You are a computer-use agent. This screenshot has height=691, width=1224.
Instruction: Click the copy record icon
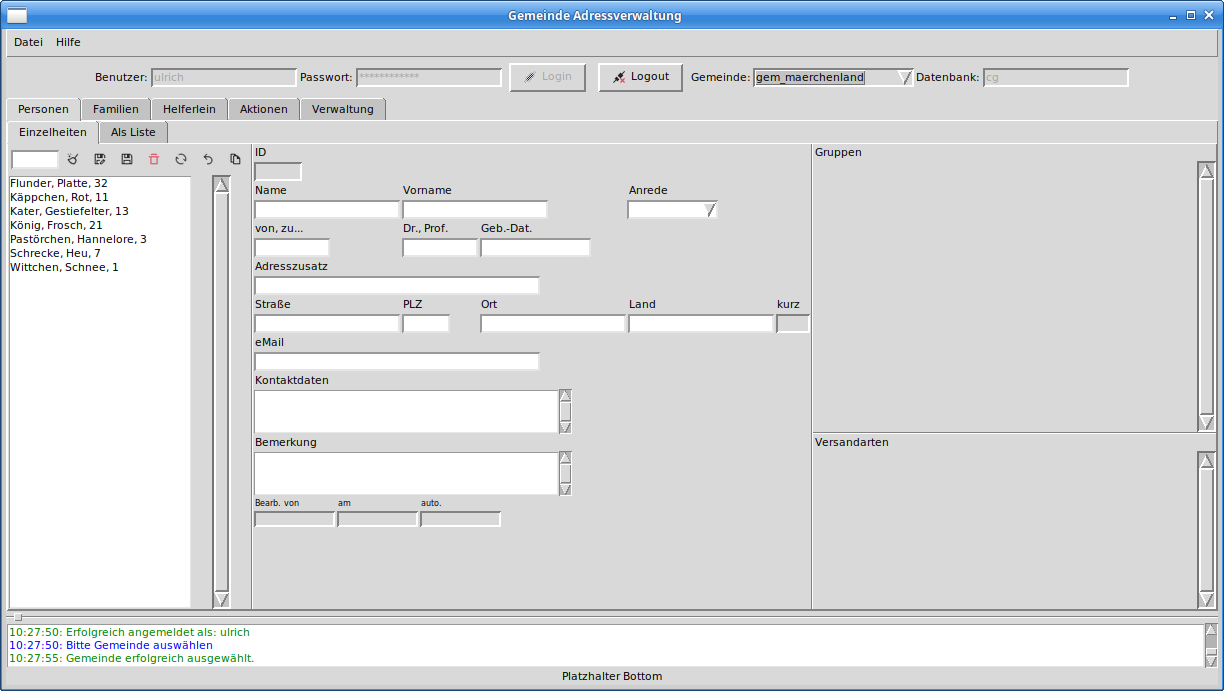pos(235,159)
